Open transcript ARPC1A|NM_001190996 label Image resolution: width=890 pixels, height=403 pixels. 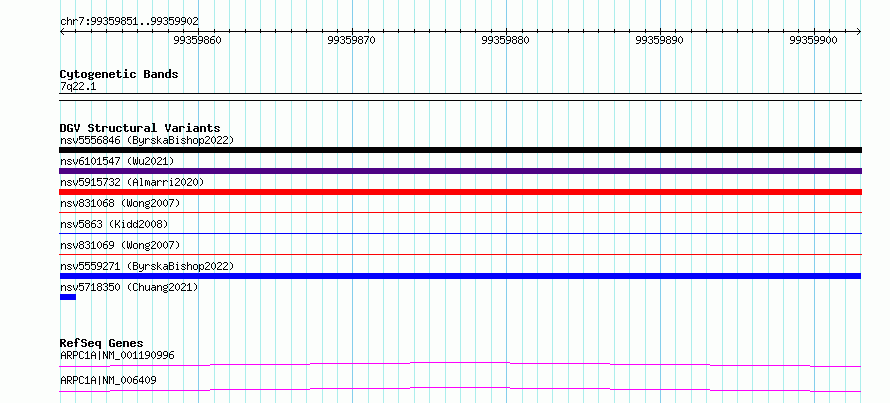point(117,355)
